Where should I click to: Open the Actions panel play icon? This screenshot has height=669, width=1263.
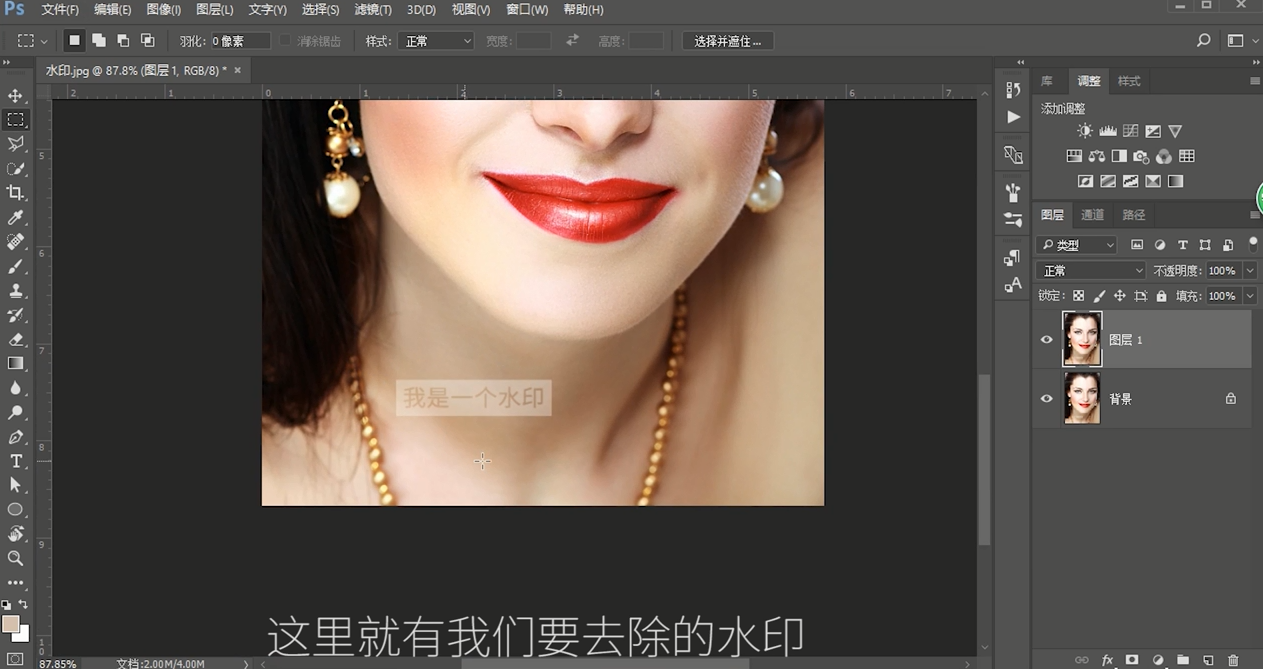[x=1013, y=117]
